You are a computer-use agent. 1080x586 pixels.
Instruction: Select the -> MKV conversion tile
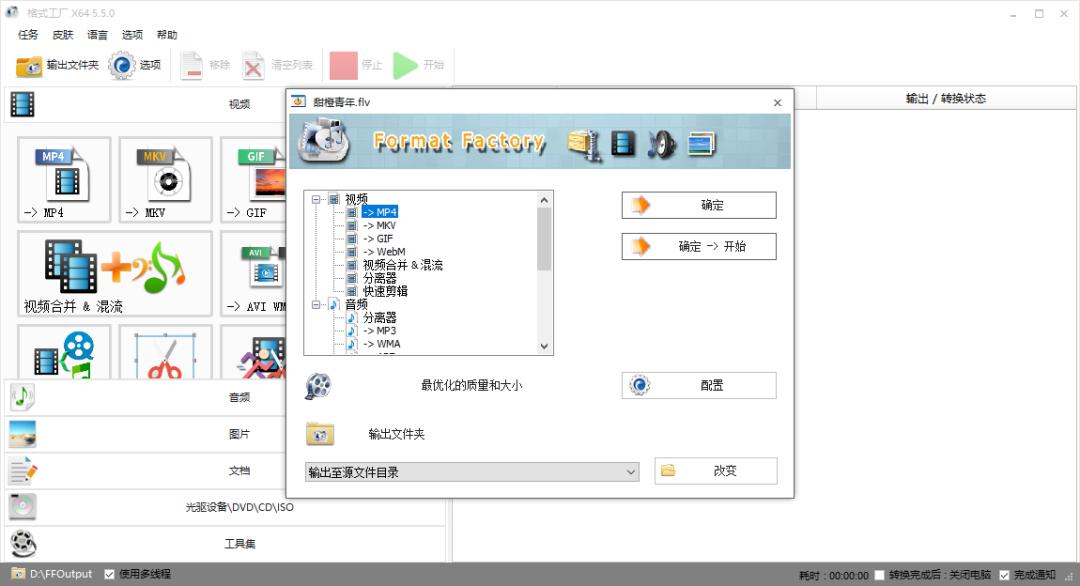pos(165,180)
